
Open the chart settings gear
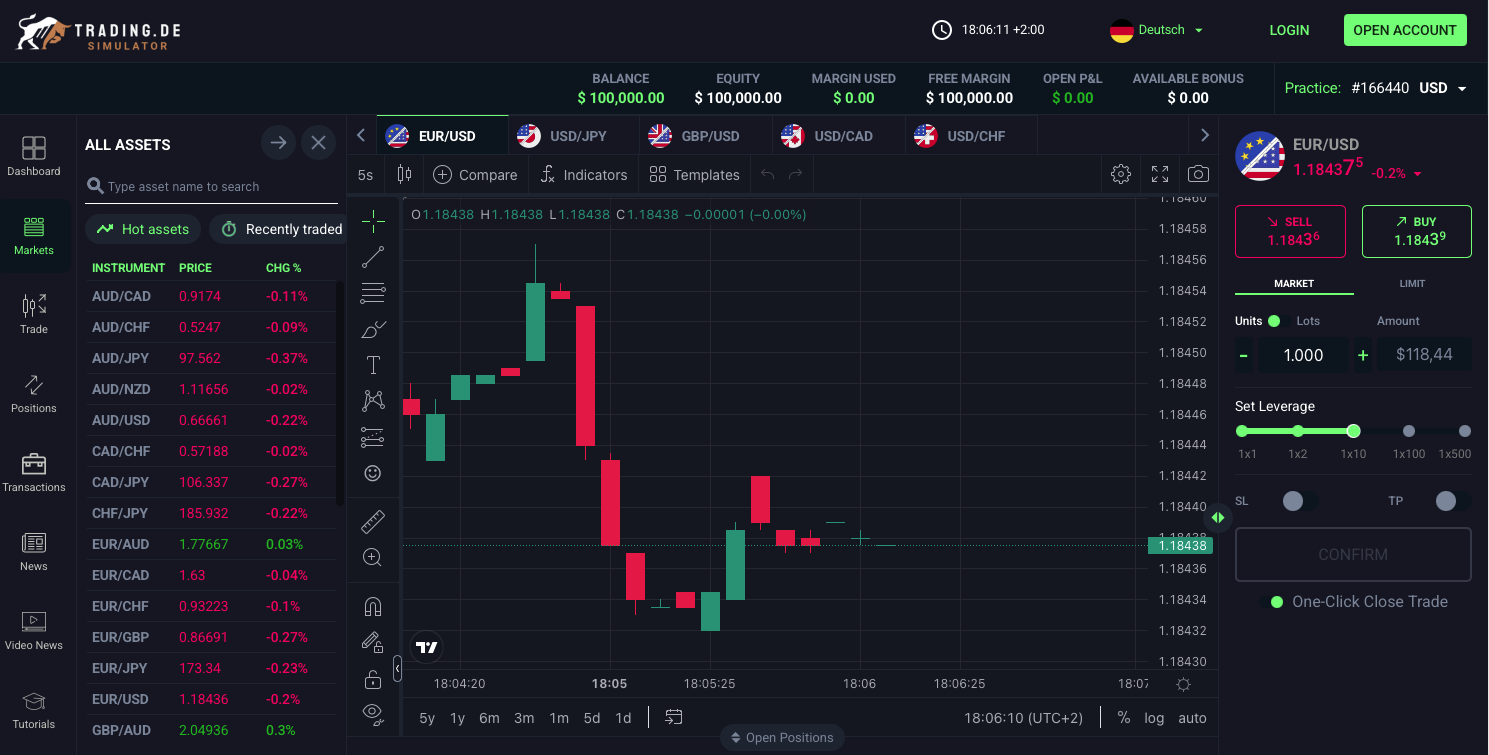click(1120, 174)
